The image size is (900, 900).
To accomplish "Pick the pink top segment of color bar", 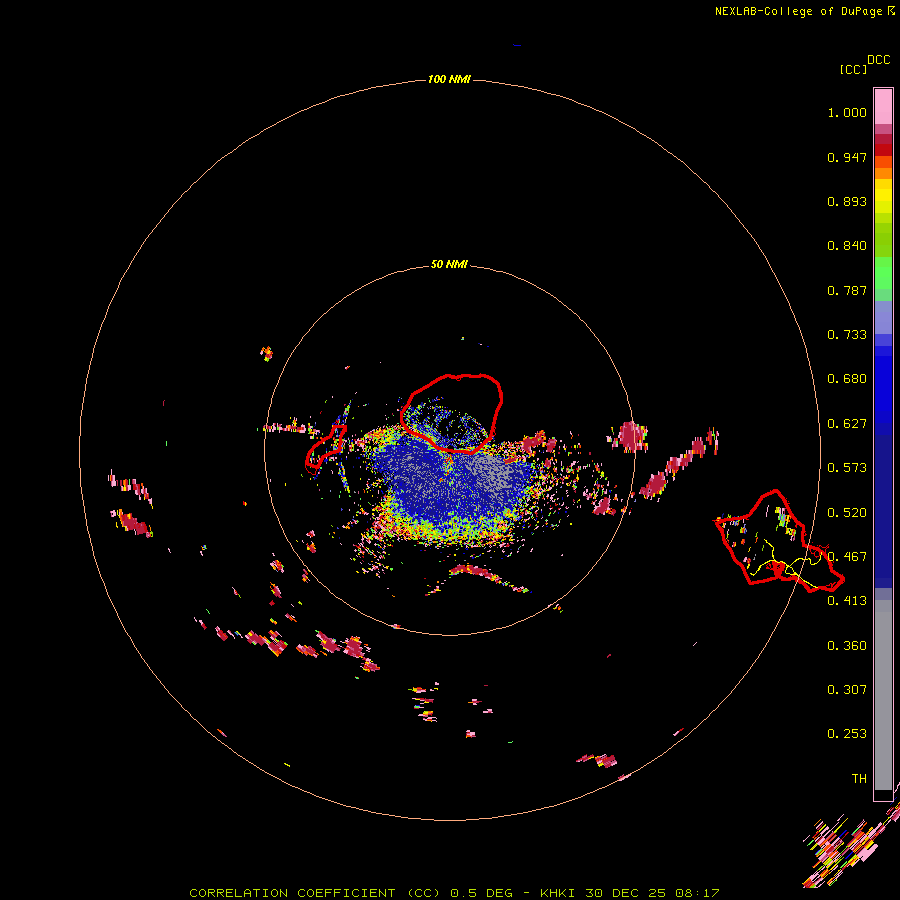I will (883, 106).
